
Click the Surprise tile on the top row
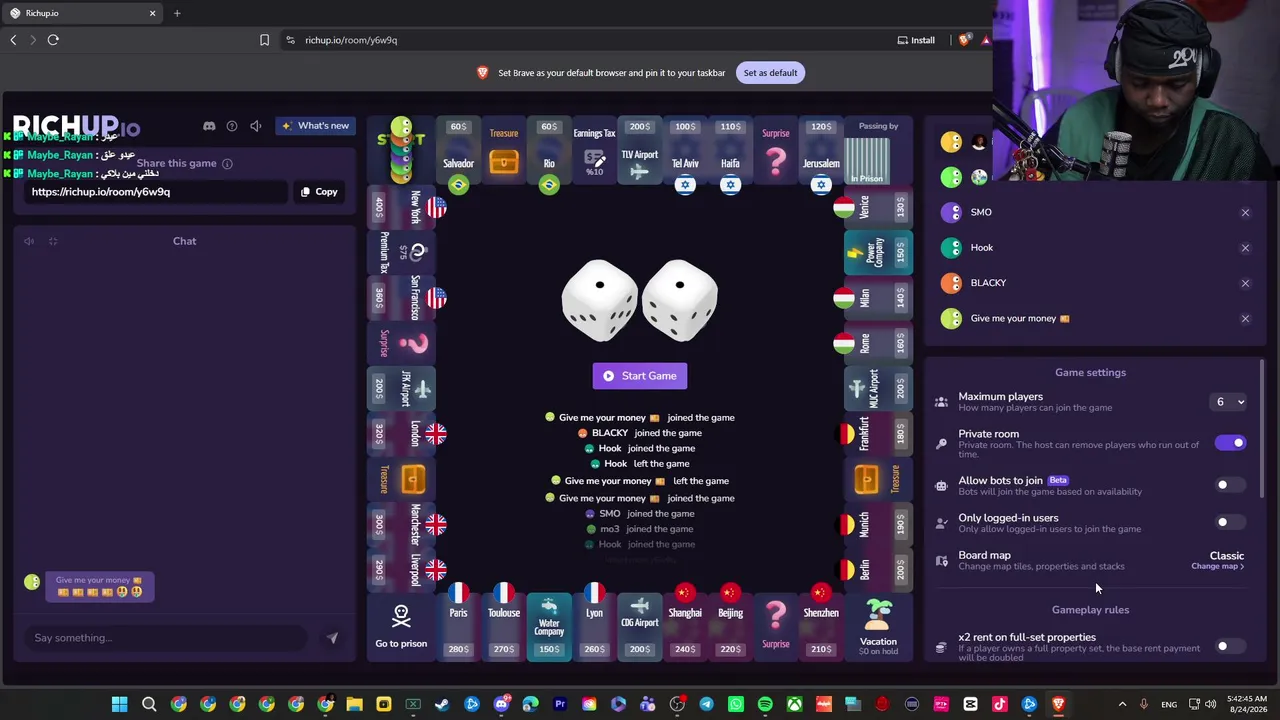tap(776, 153)
